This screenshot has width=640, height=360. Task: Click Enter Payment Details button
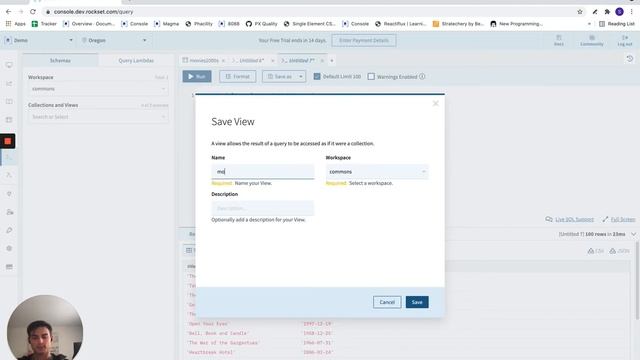(364, 40)
